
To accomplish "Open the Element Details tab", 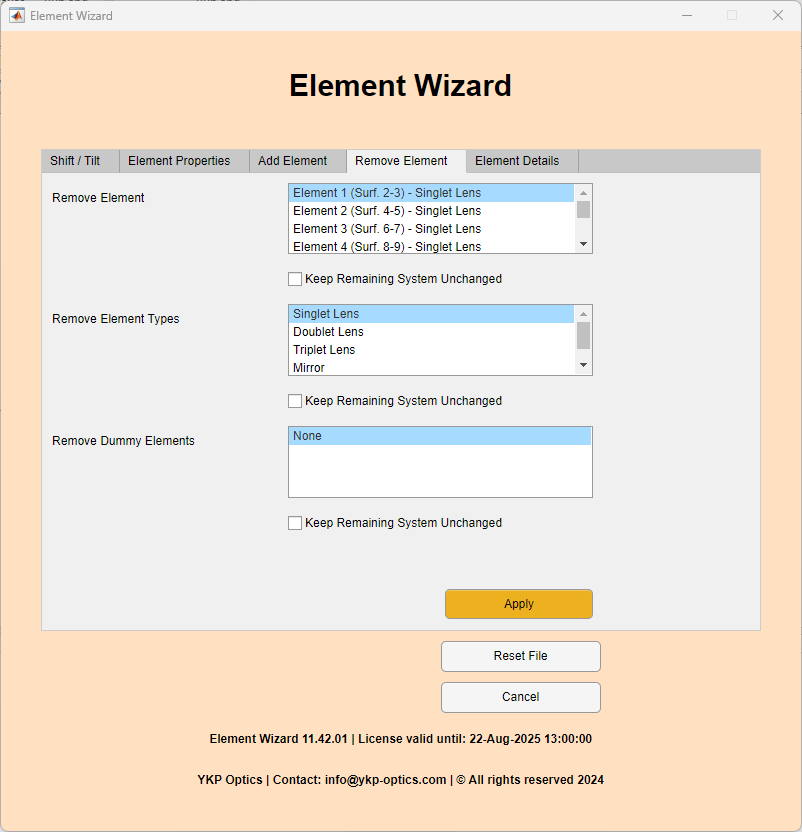I will coord(518,160).
